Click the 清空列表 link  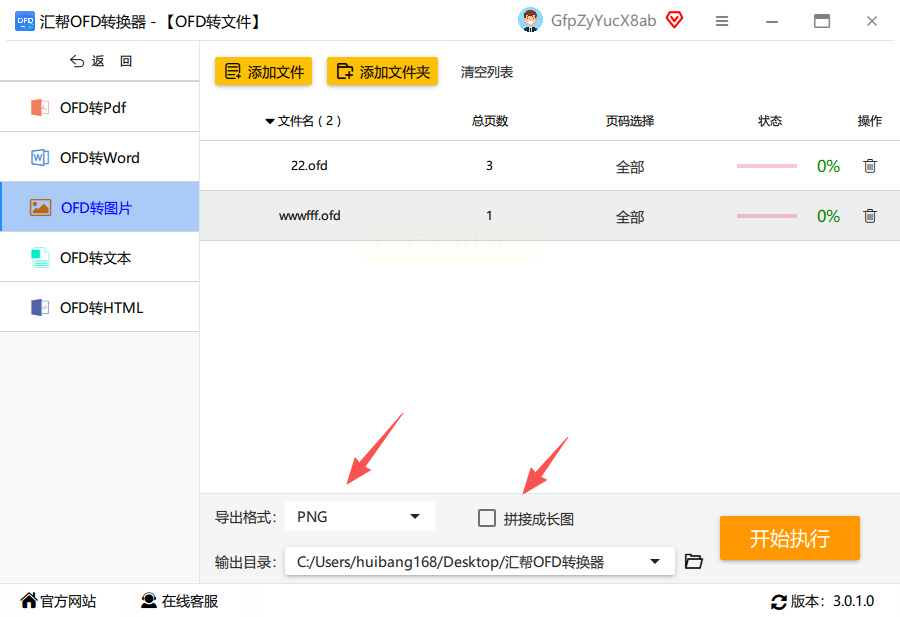487,72
